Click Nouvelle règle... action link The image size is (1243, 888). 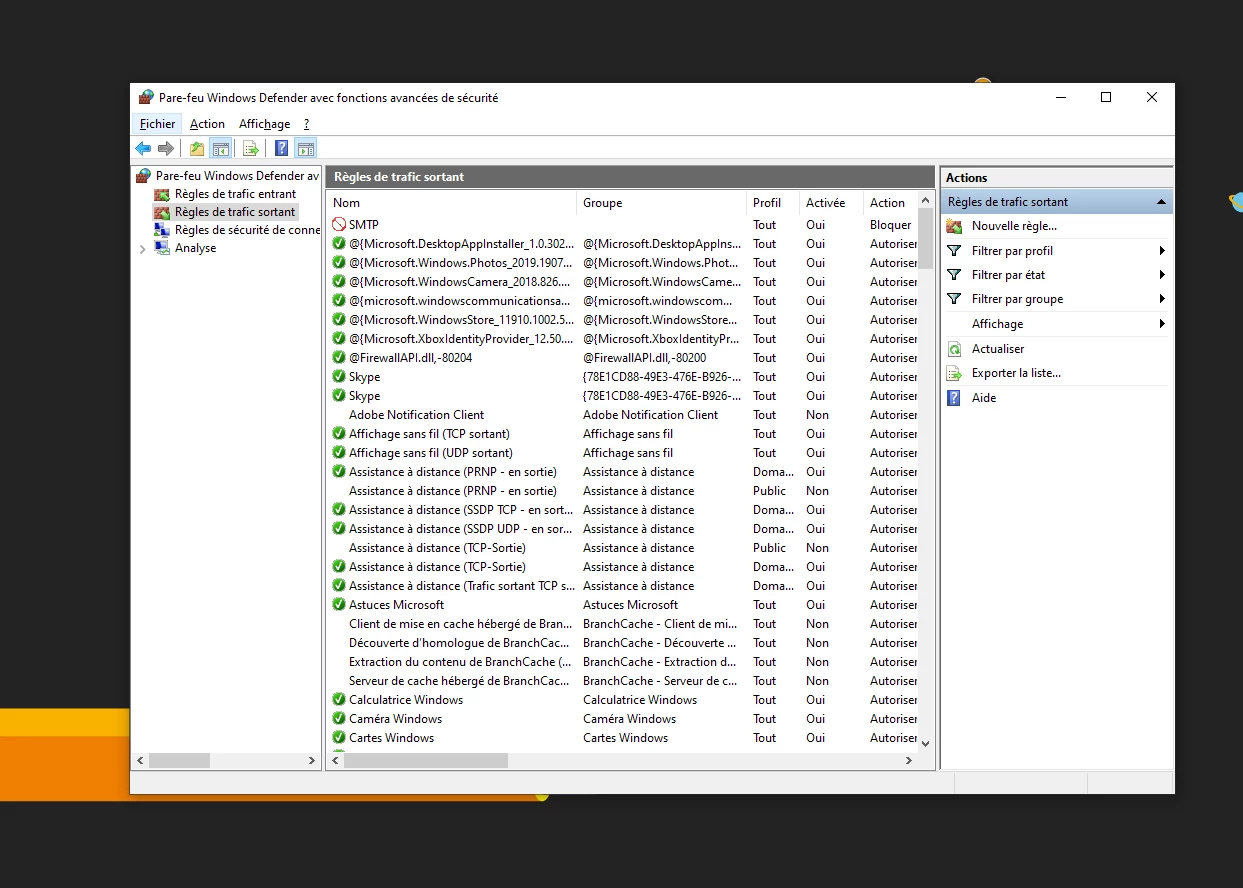pos(1014,226)
